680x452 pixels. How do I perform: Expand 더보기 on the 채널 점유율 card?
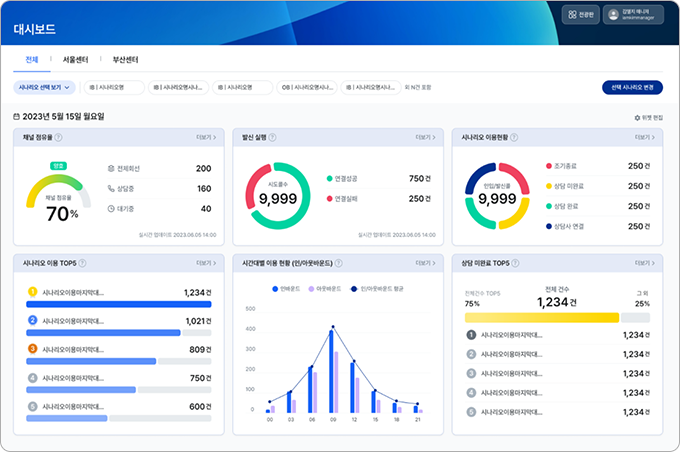205,137
